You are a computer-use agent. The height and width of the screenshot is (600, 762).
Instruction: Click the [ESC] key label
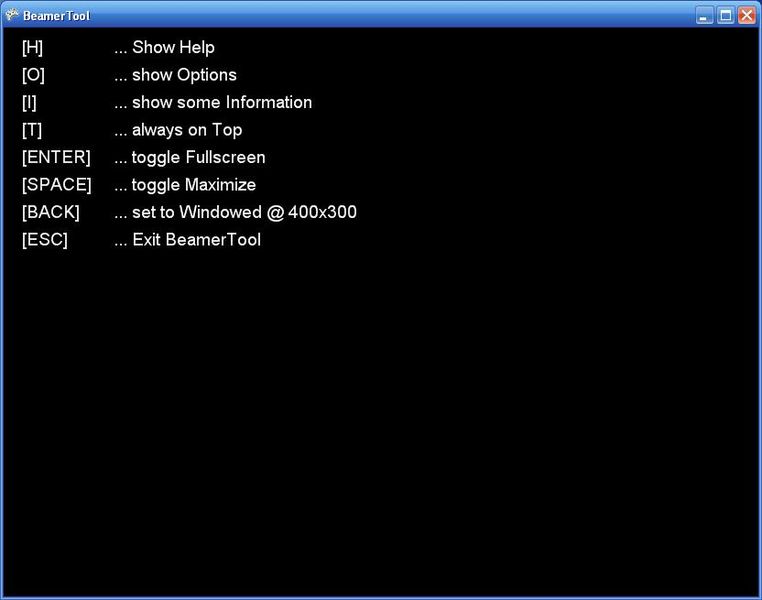coord(44,240)
